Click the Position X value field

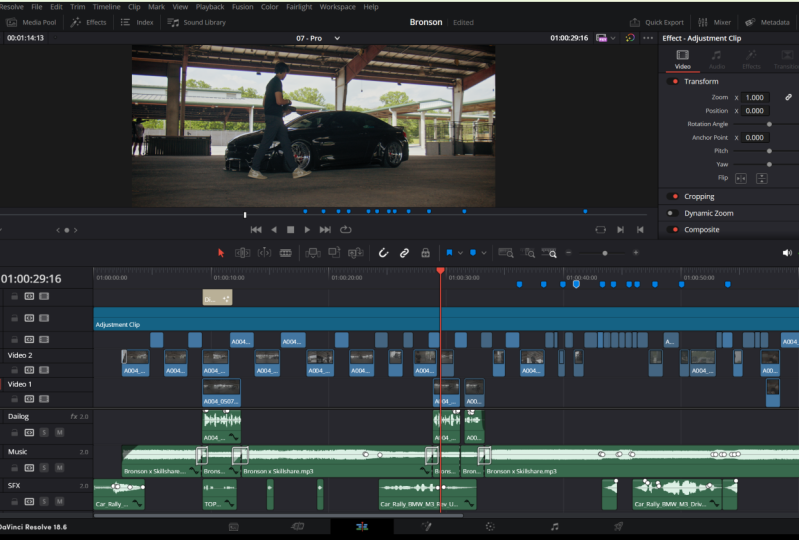pyautogui.click(x=755, y=111)
